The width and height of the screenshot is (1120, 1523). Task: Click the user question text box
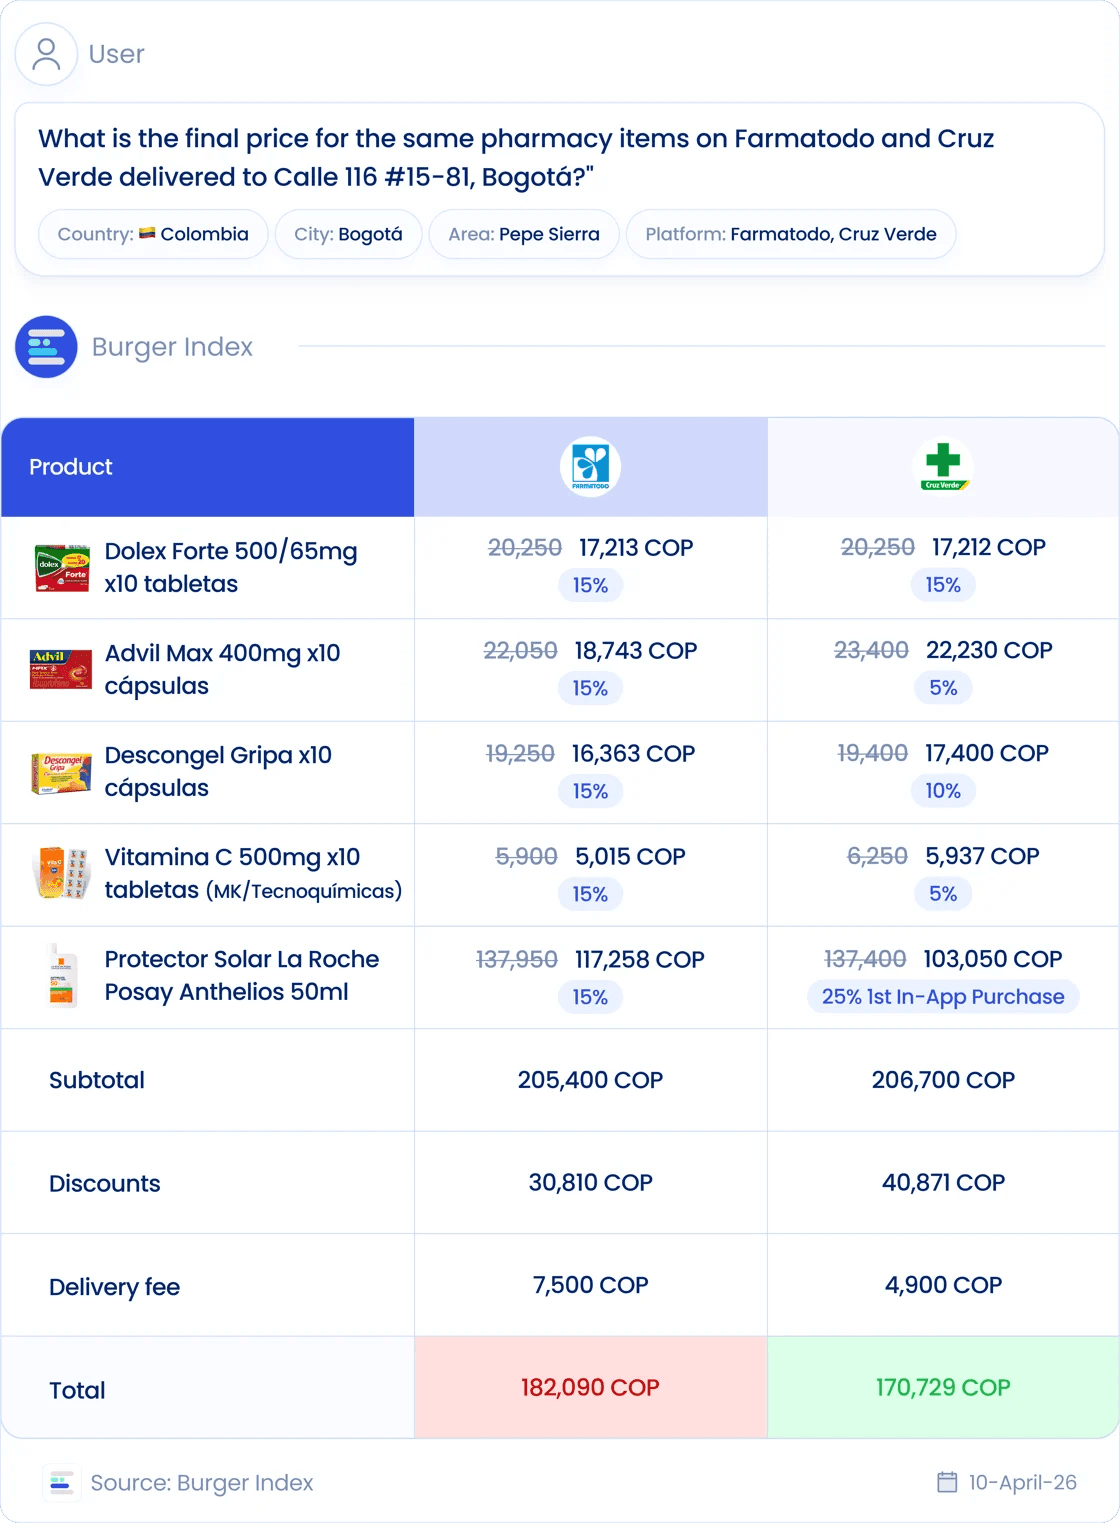click(560, 189)
